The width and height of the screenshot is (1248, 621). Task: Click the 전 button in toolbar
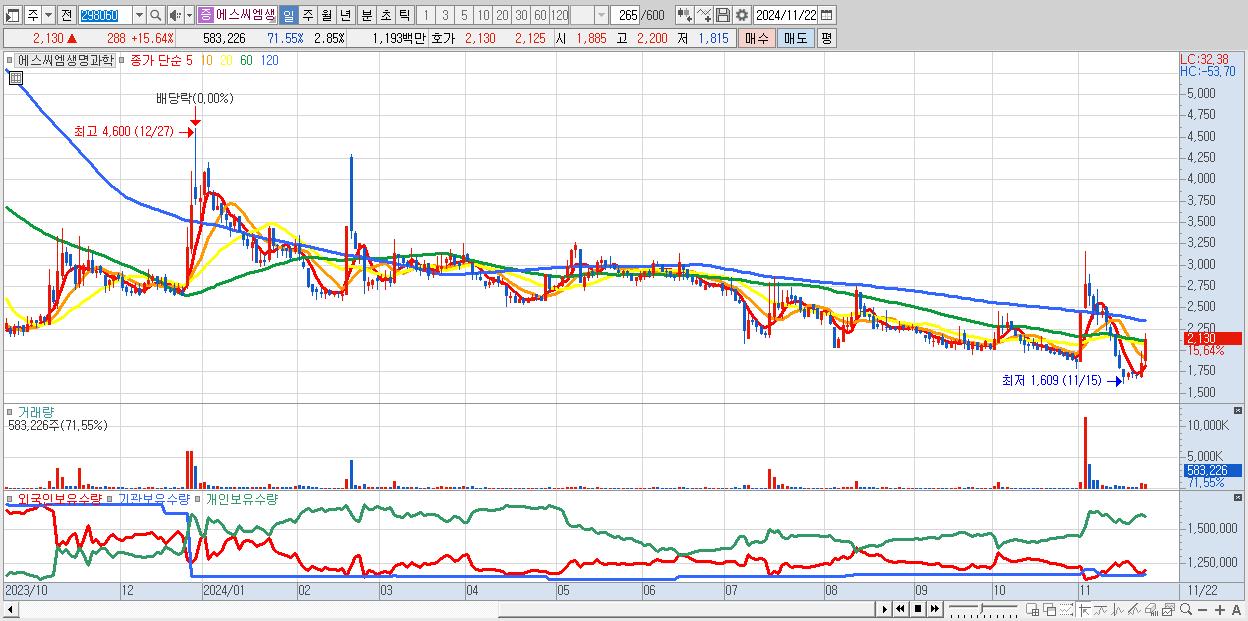[66, 15]
